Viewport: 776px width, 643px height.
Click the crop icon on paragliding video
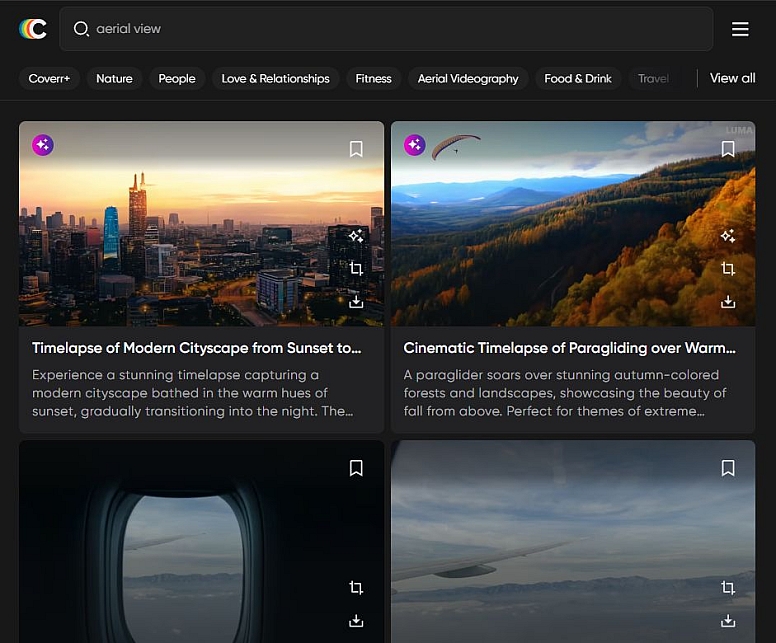pos(728,269)
